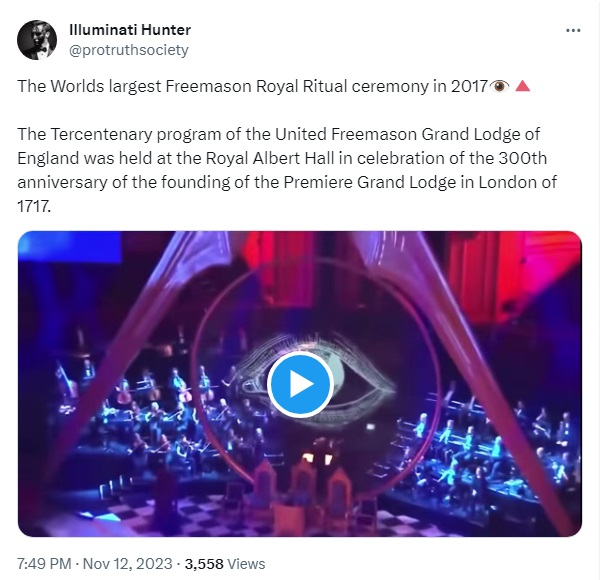Open the 7:49 PM timestamp link

click(x=44, y=564)
